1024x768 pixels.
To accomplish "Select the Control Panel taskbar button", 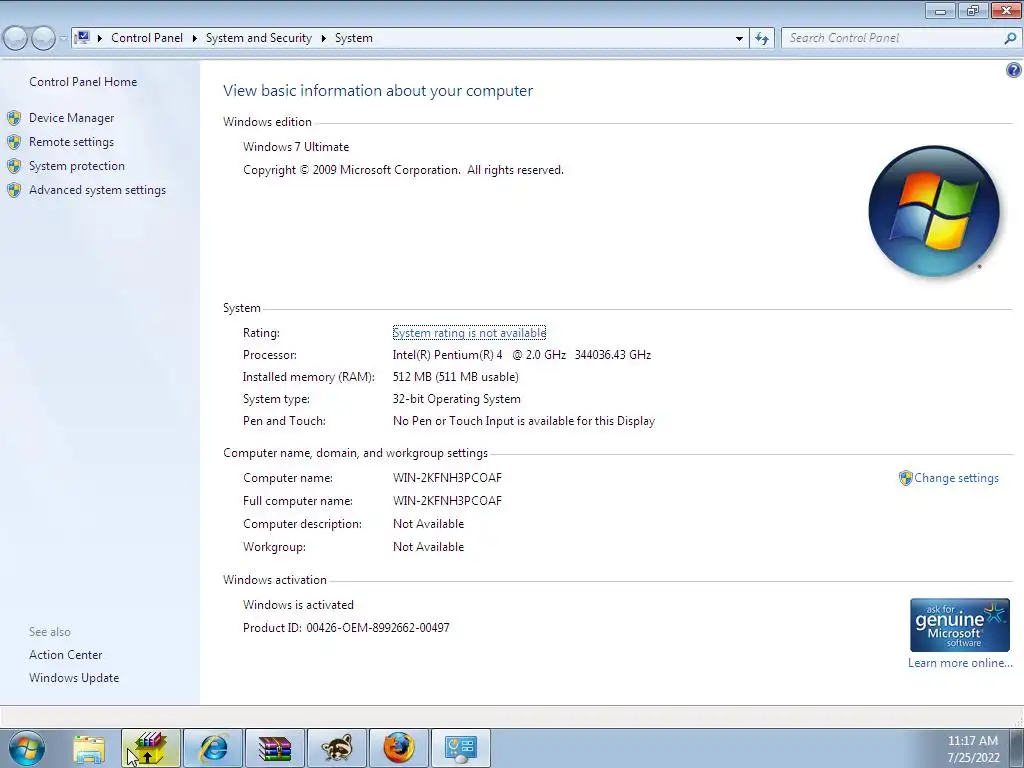I will click(460, 748).
